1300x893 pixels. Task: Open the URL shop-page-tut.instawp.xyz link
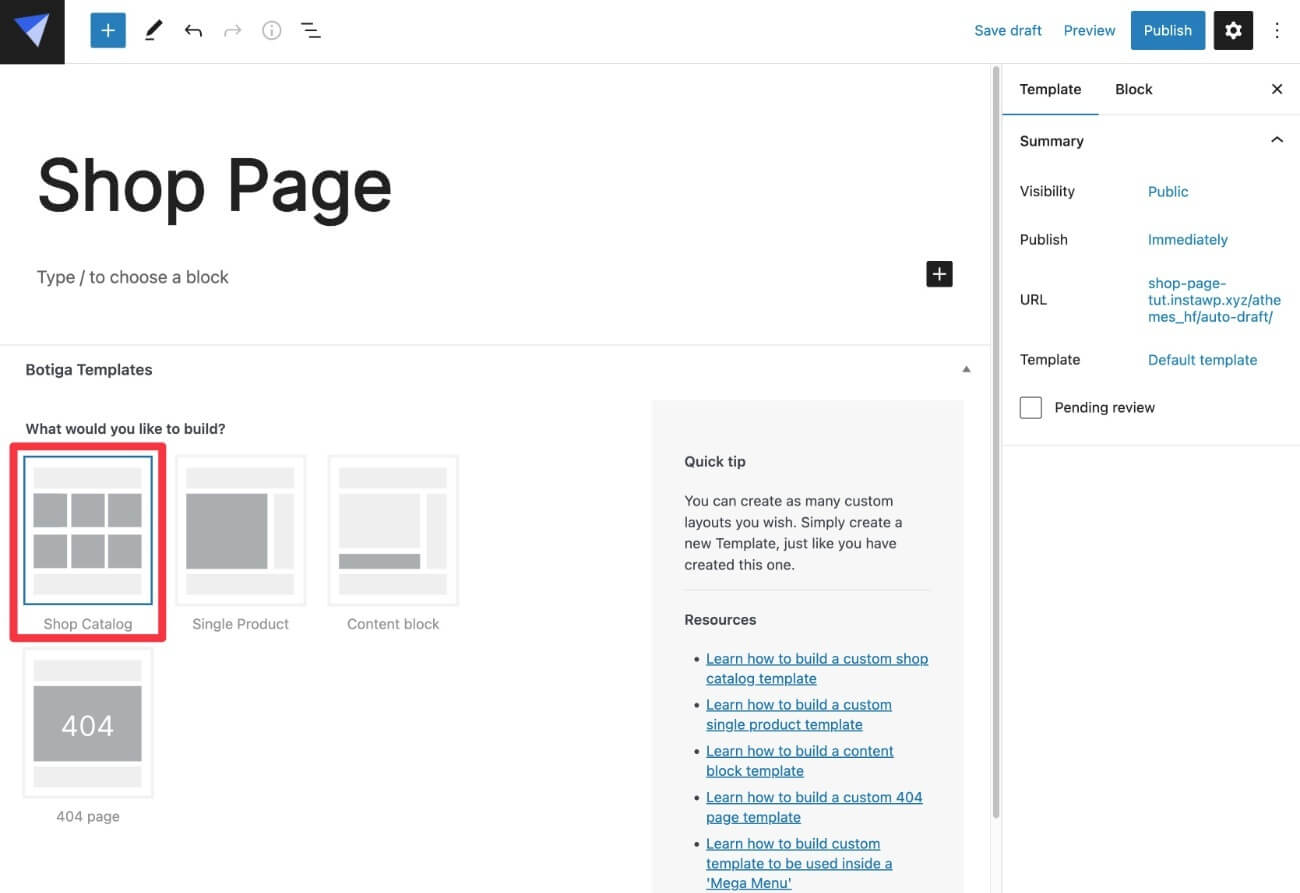1214,300
